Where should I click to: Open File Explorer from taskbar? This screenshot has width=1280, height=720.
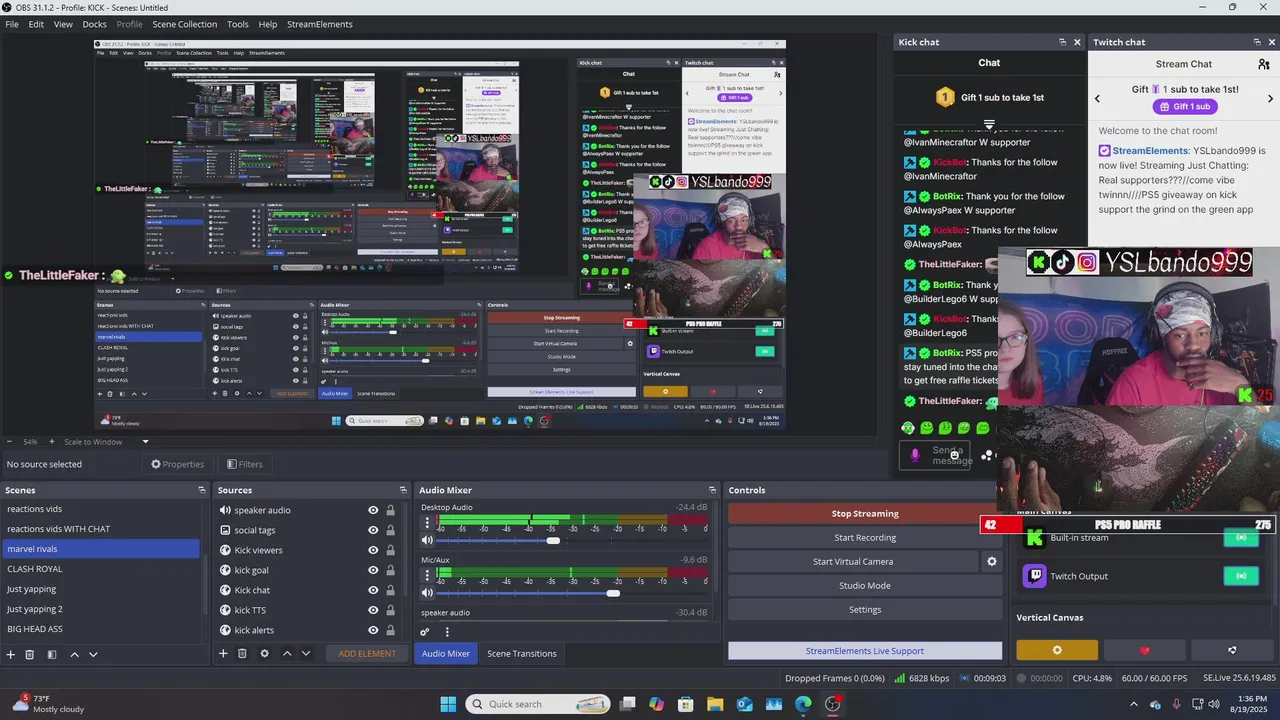[x=715, y=704]
